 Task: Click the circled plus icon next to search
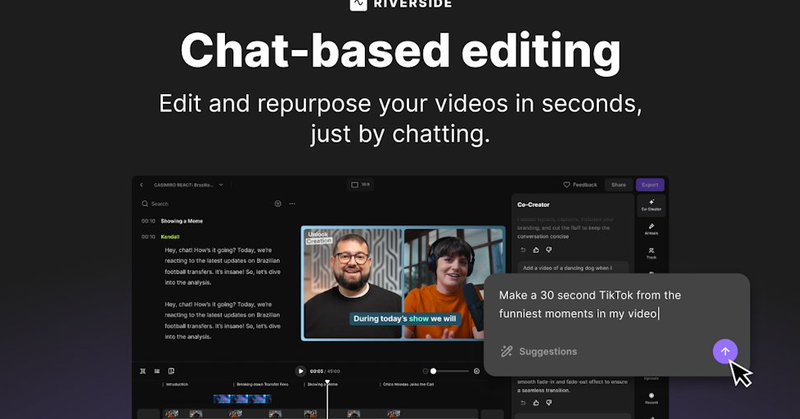(x=278, y=204)
